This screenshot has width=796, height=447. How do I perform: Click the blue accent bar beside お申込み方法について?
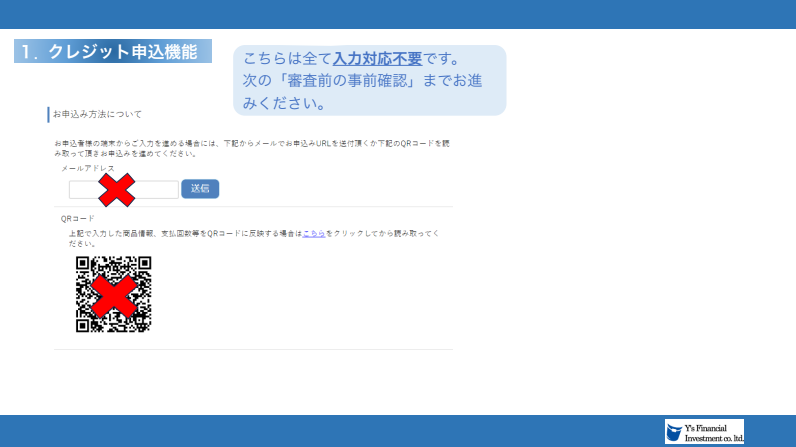[48, 114]
